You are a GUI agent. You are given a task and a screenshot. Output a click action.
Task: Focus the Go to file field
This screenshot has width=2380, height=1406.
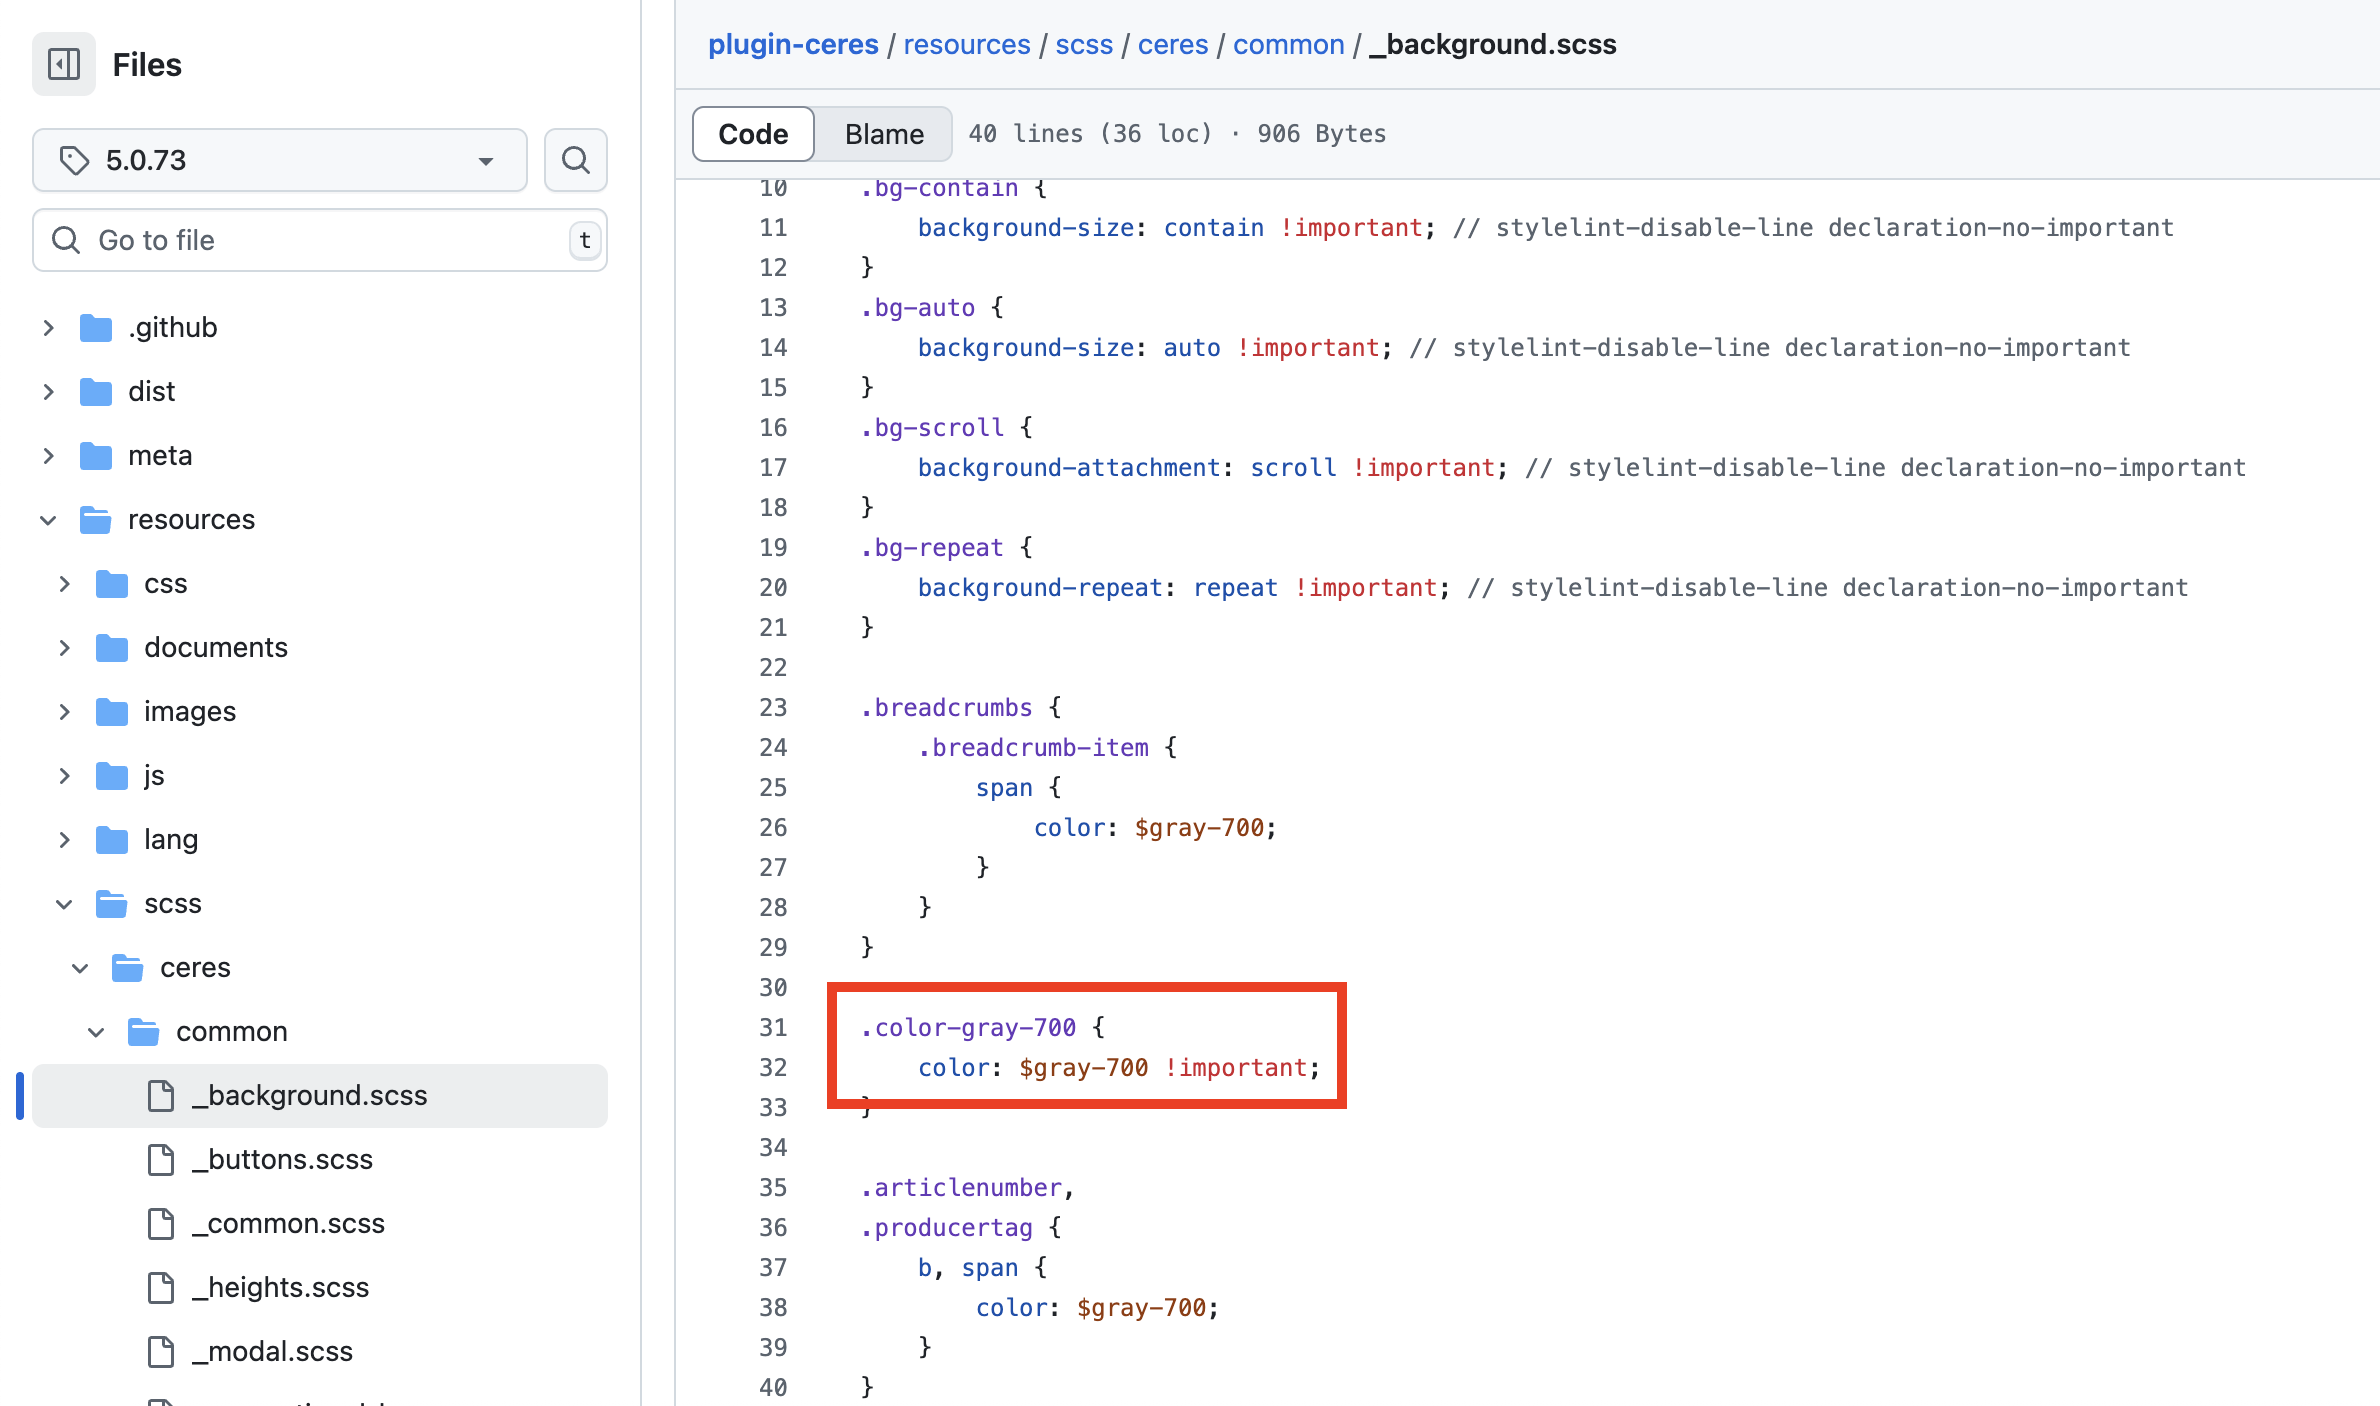(x=320, y=240)
